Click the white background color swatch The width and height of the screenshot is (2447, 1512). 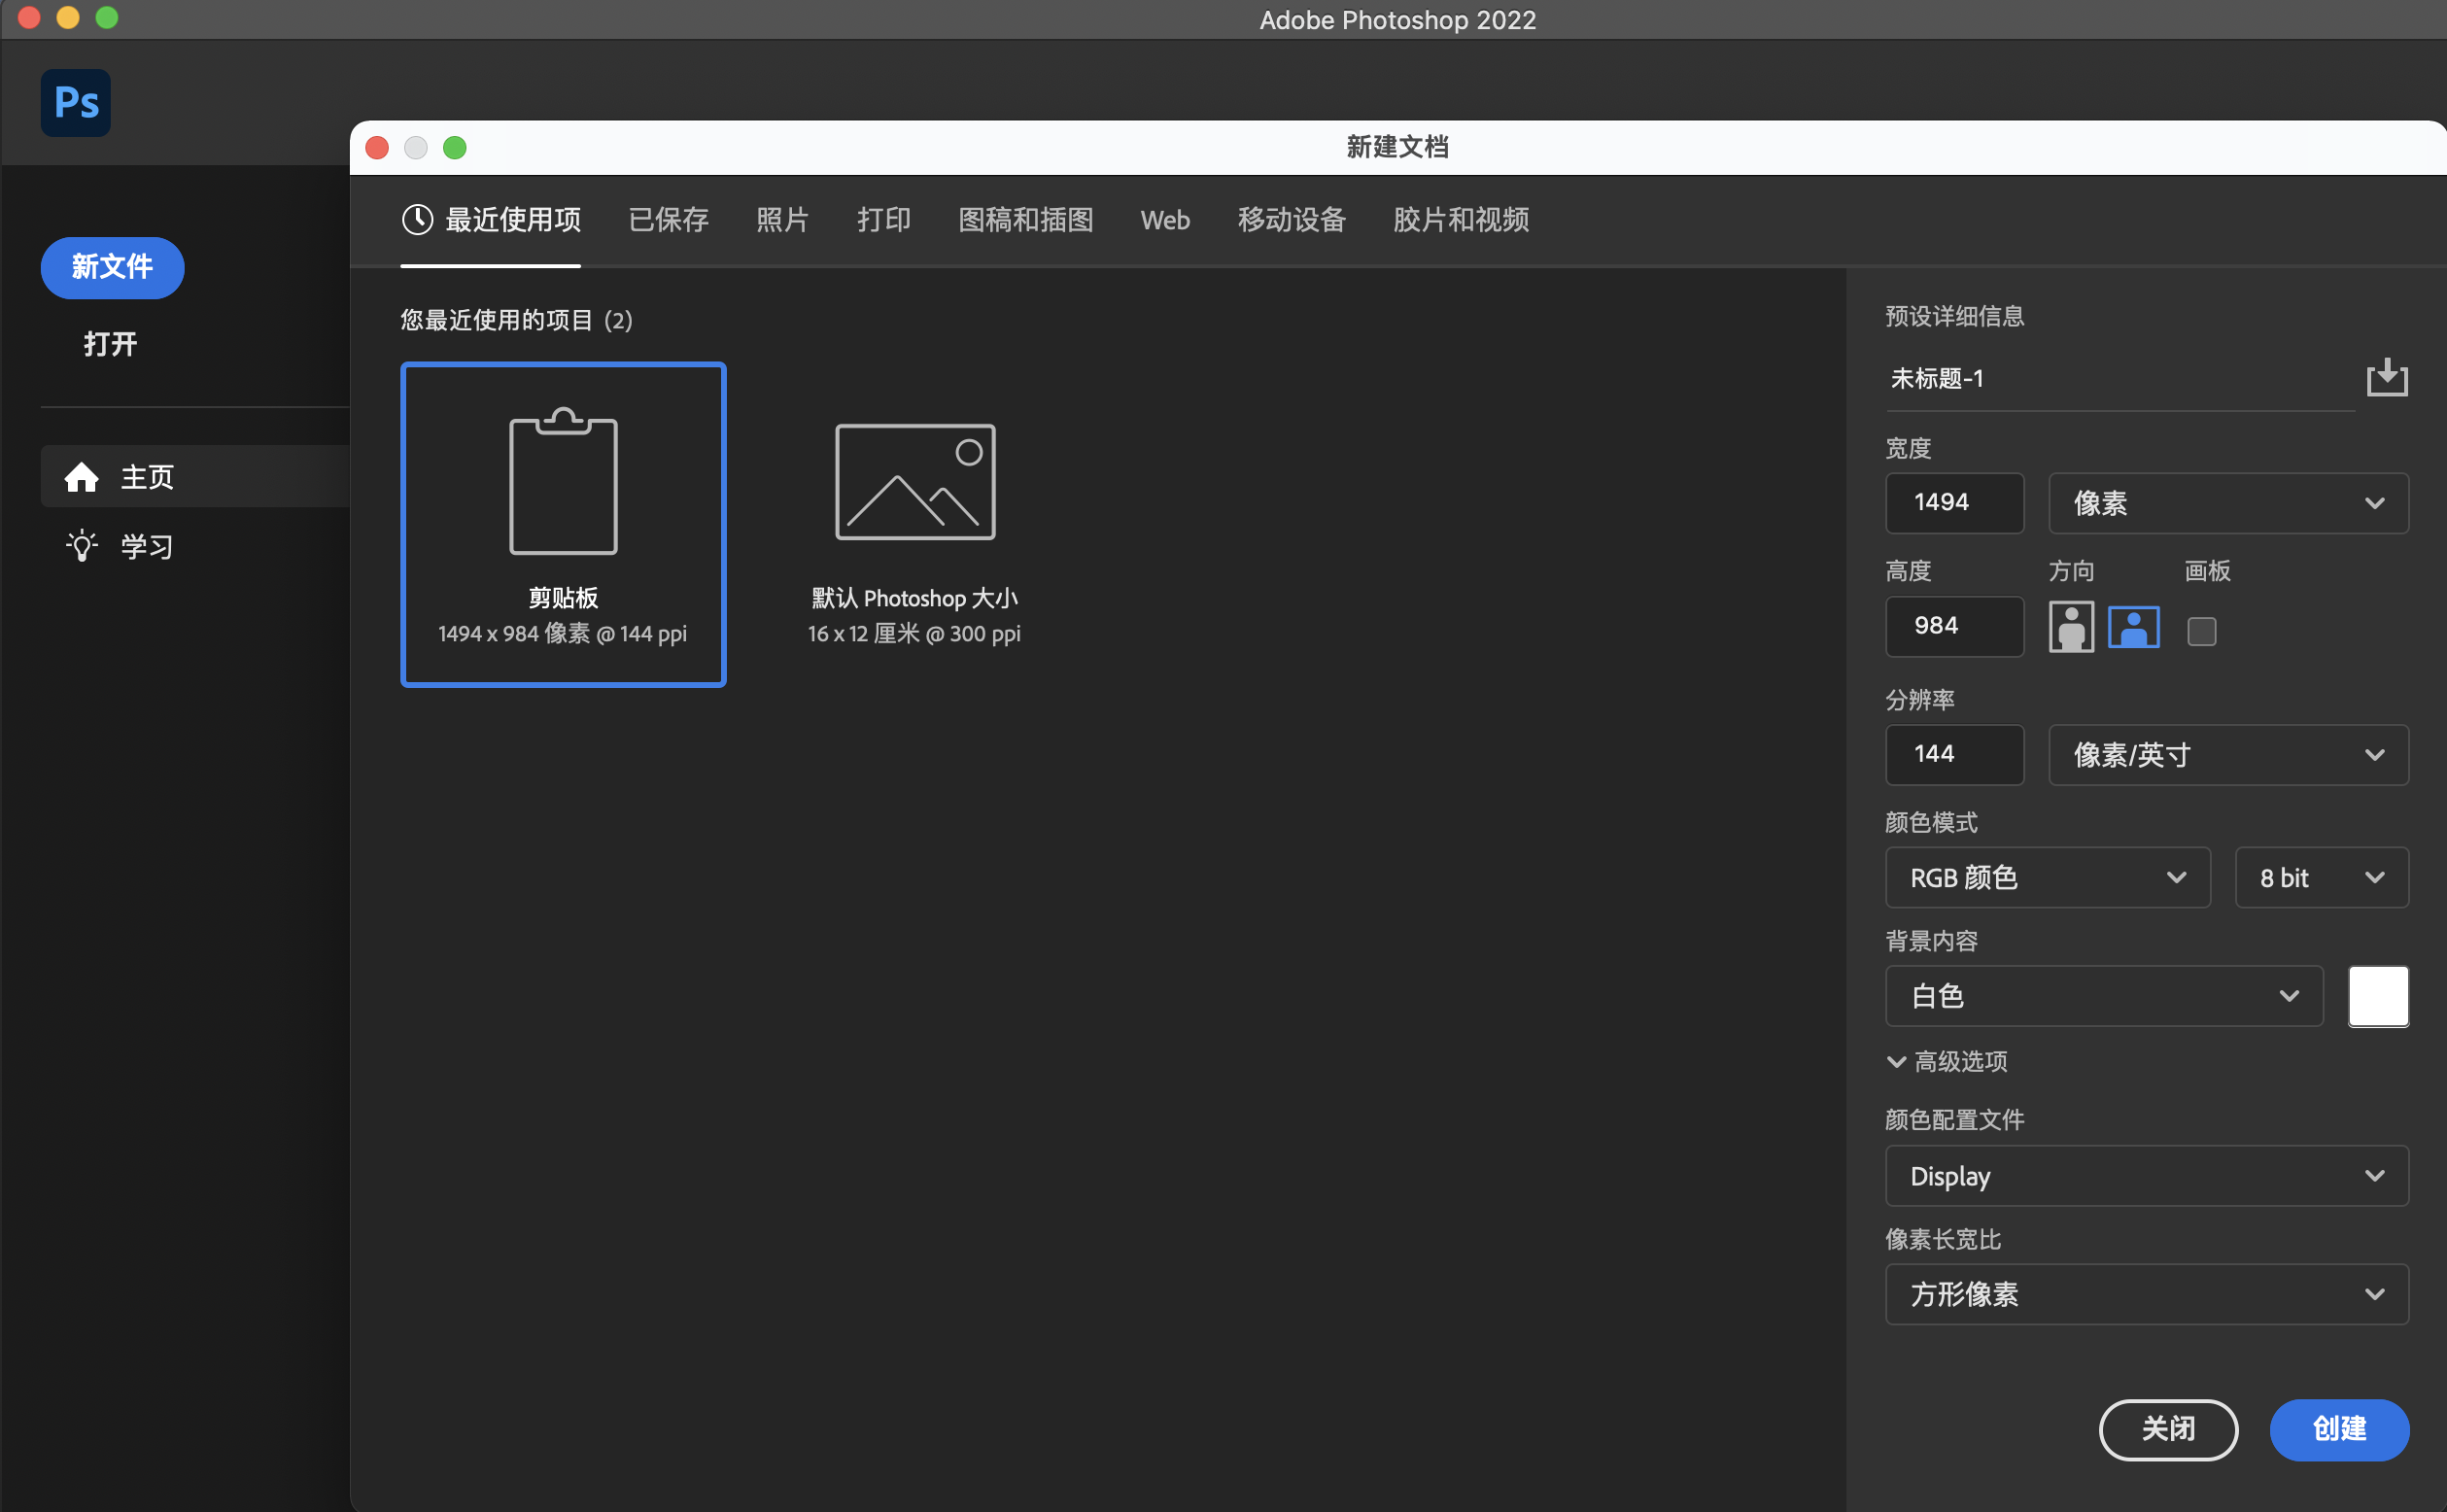[2378, 996]
